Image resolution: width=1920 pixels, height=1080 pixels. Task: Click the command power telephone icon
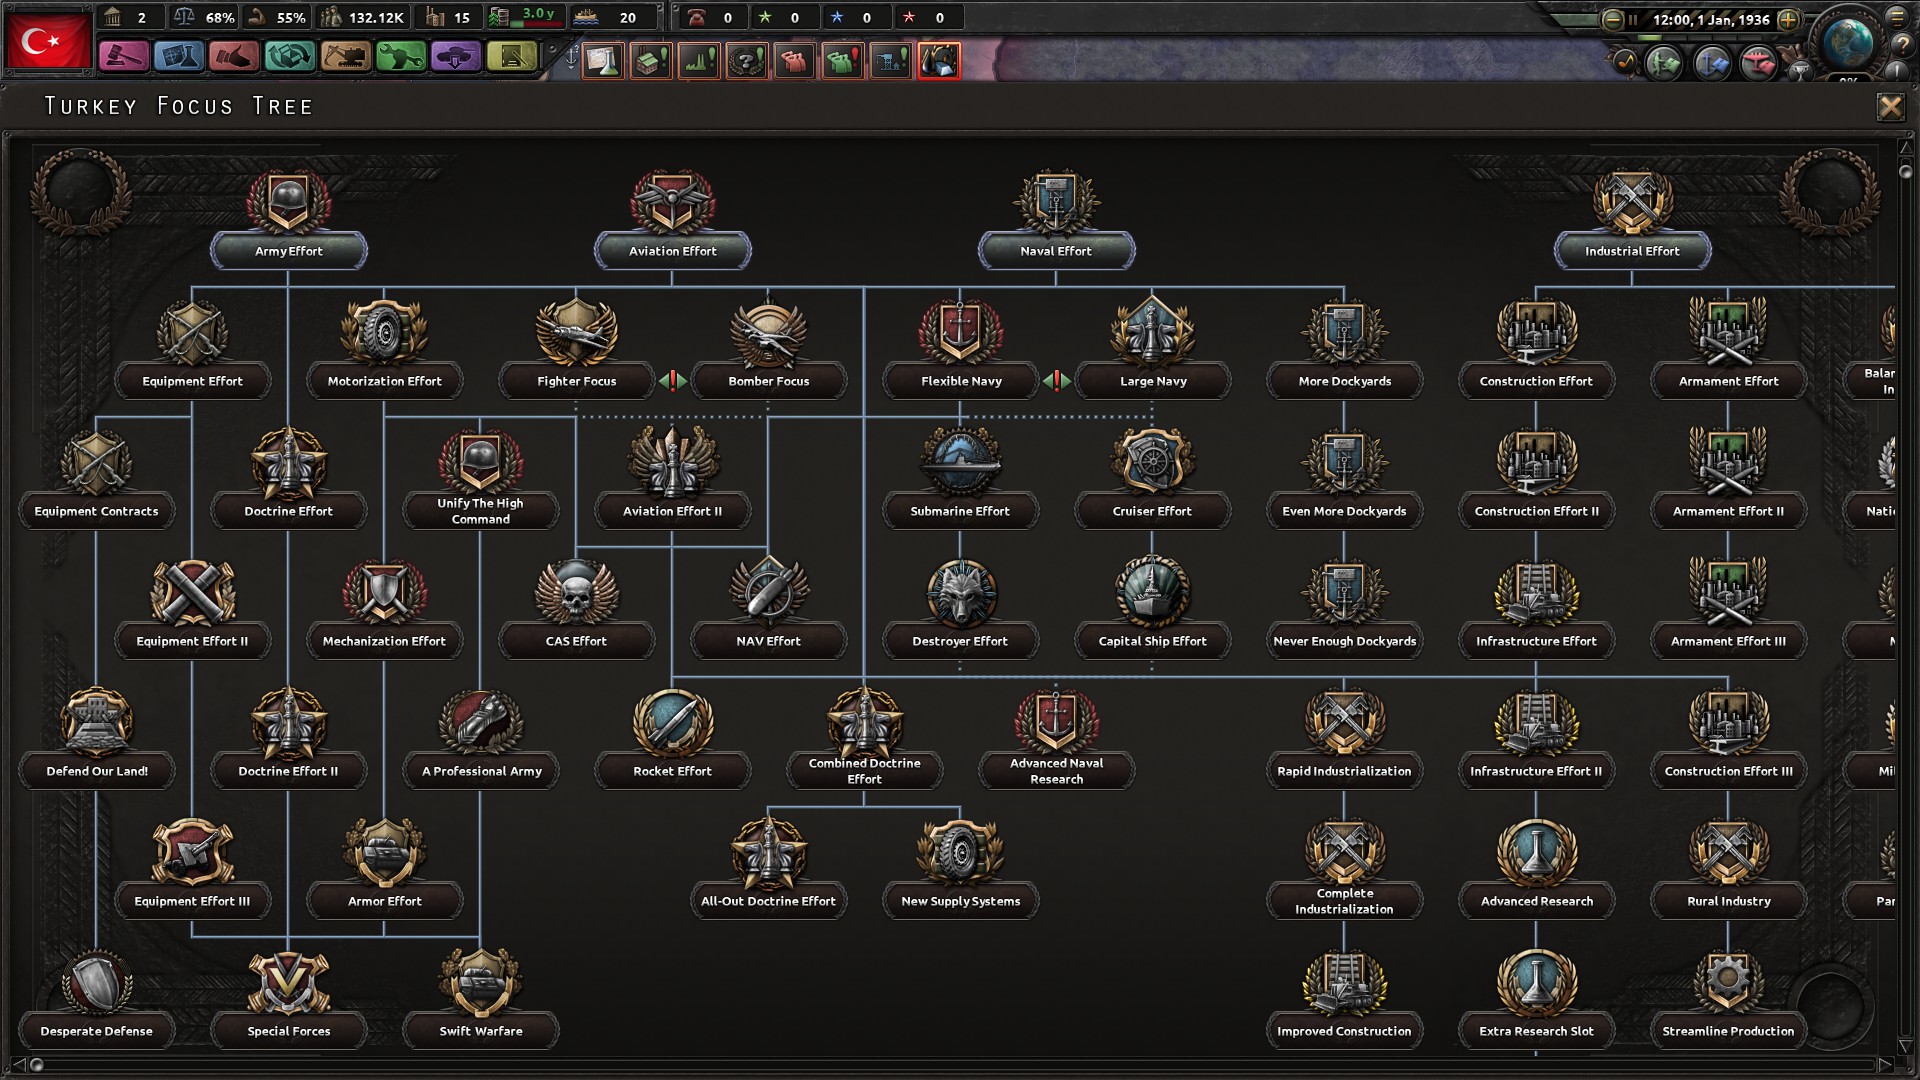point(696,17)
